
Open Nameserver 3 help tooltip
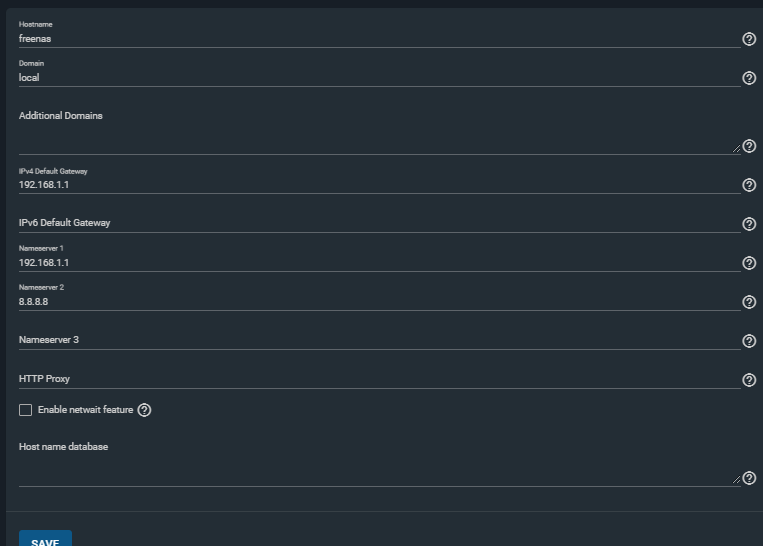[749, 341]
